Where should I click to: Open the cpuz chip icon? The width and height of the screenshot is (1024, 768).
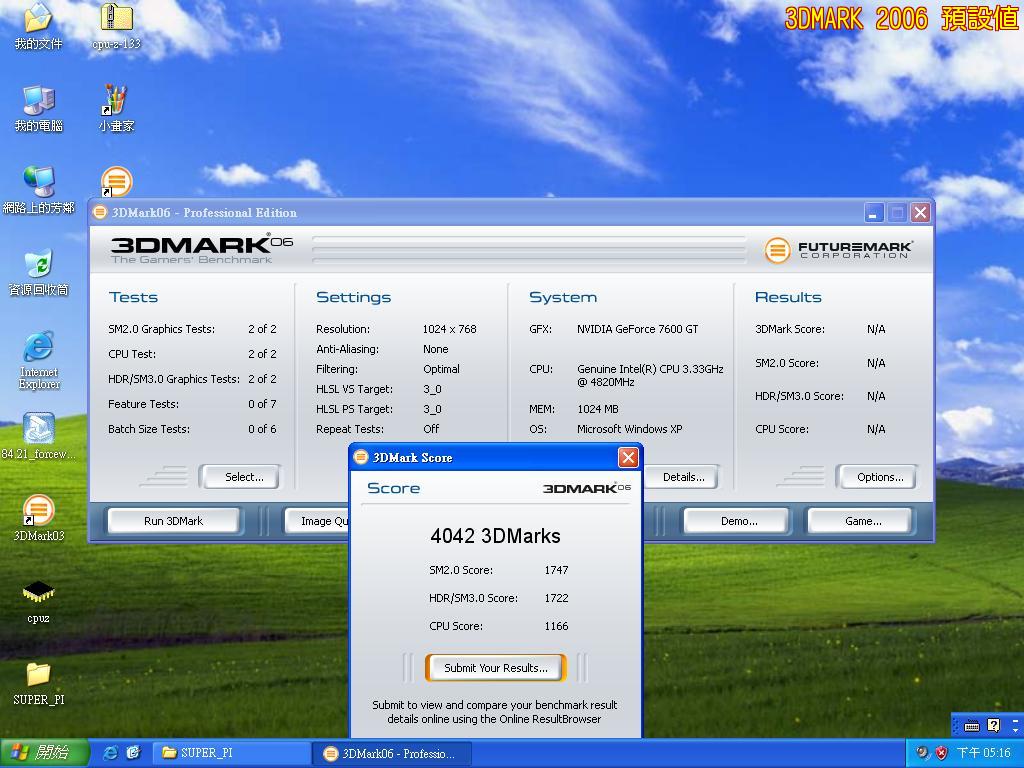pos(38,601)
